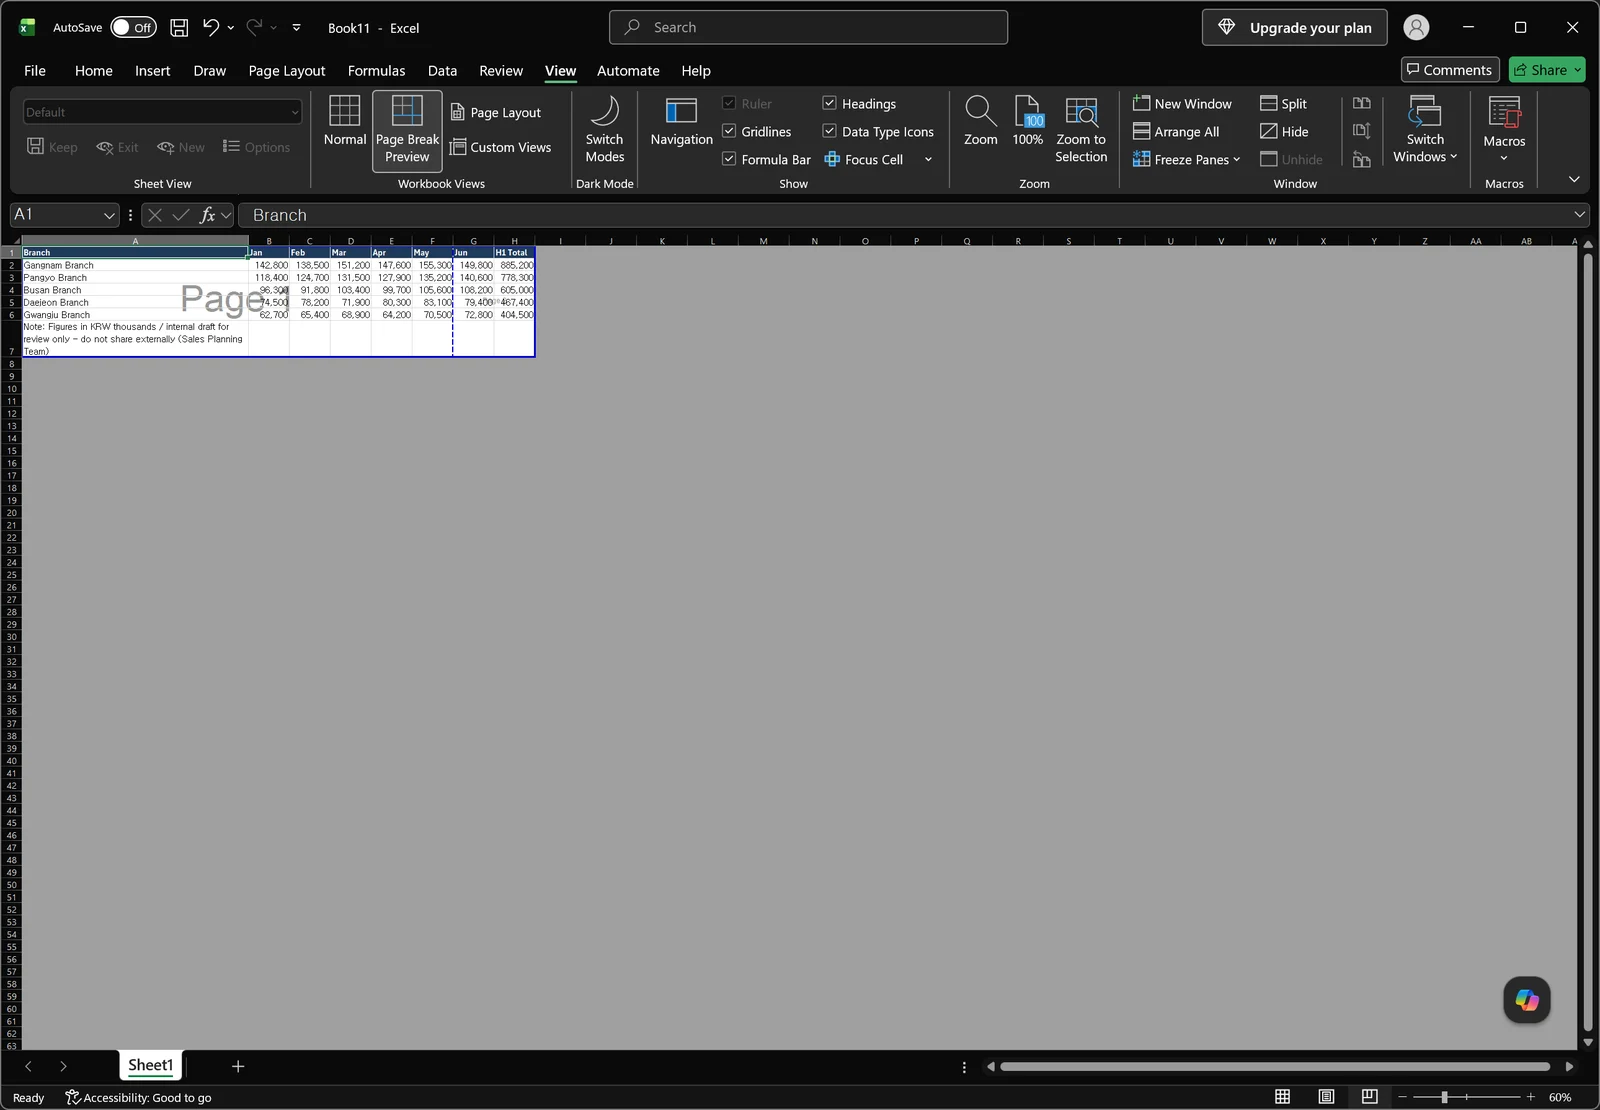1600x1110 pixels.
Task: Toggle the Gridlines checkbox
Action: point(729,131)
